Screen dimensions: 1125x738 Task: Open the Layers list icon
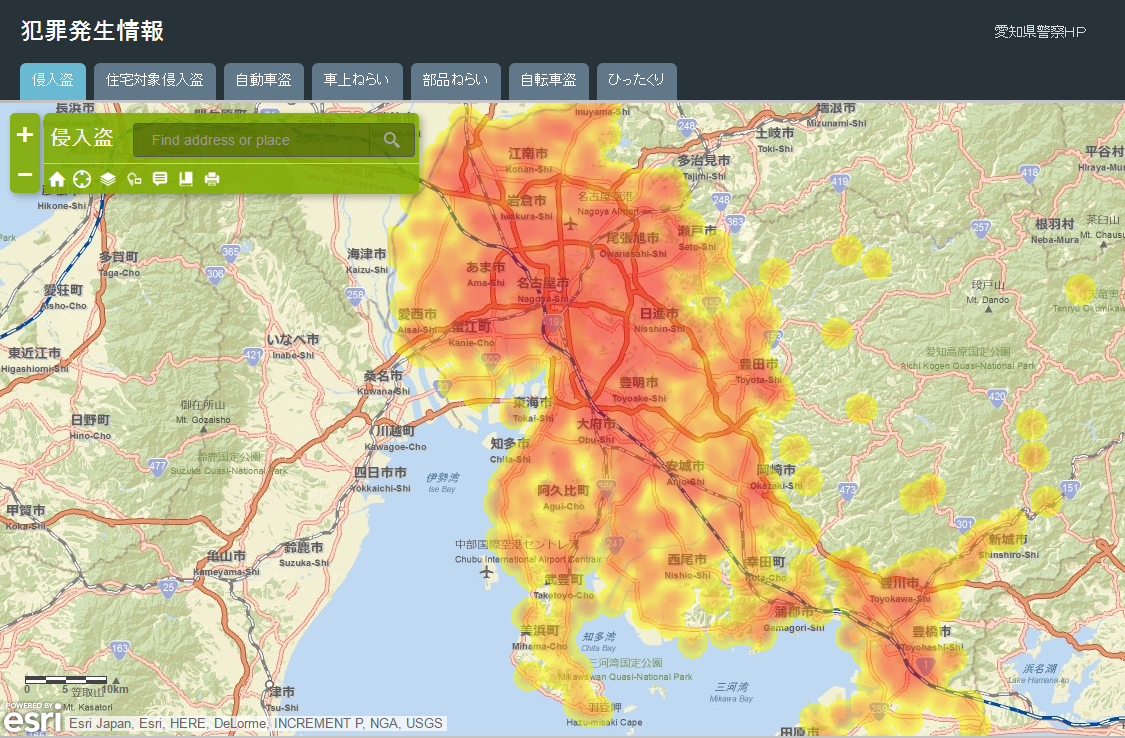(x=108, y=178)
